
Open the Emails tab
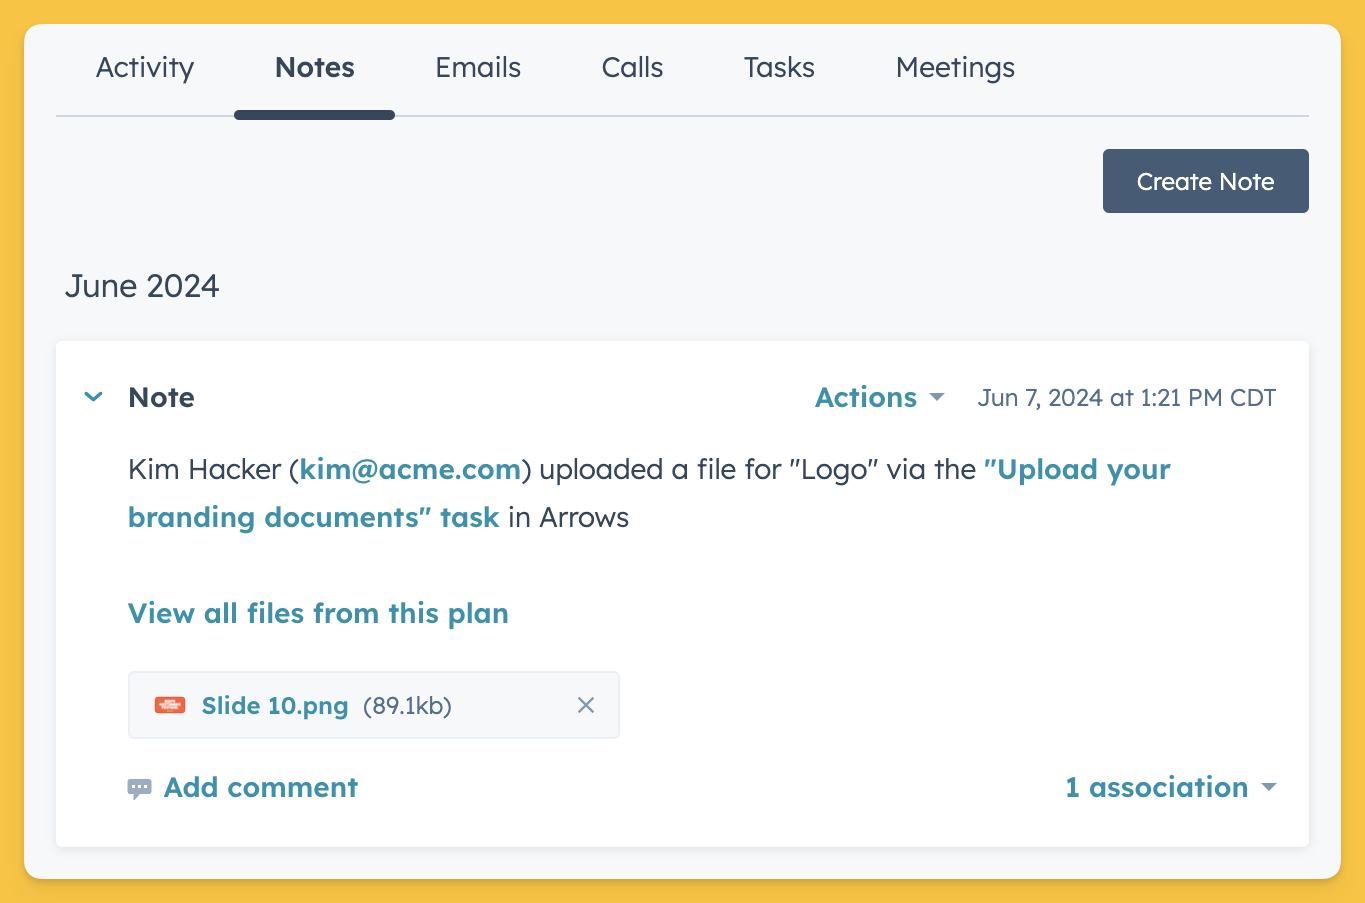pyautogui.click(x=478, y=68)
